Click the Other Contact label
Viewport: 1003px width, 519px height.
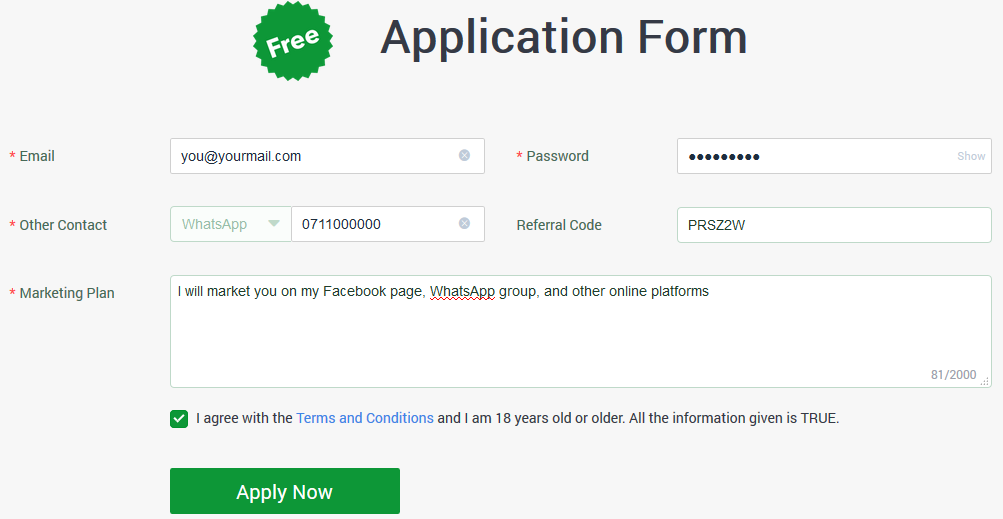point(63,225)
